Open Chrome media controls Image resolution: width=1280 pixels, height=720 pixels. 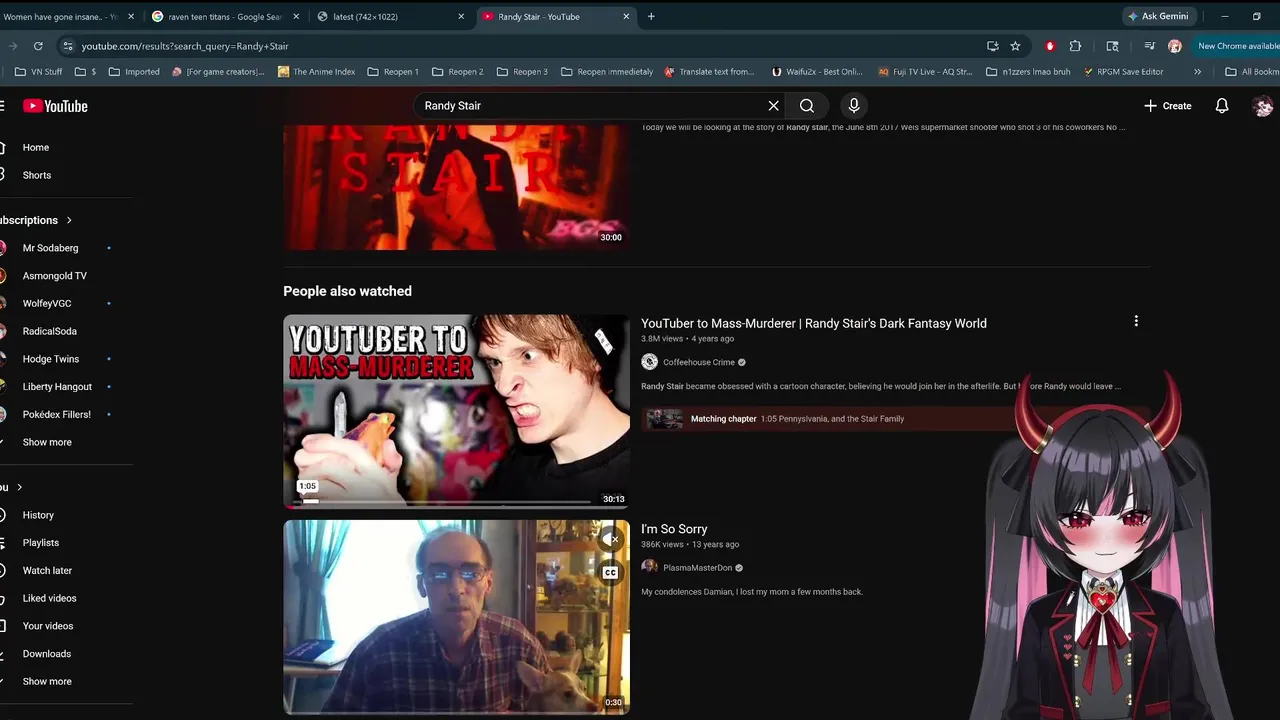click(1149, 46)
